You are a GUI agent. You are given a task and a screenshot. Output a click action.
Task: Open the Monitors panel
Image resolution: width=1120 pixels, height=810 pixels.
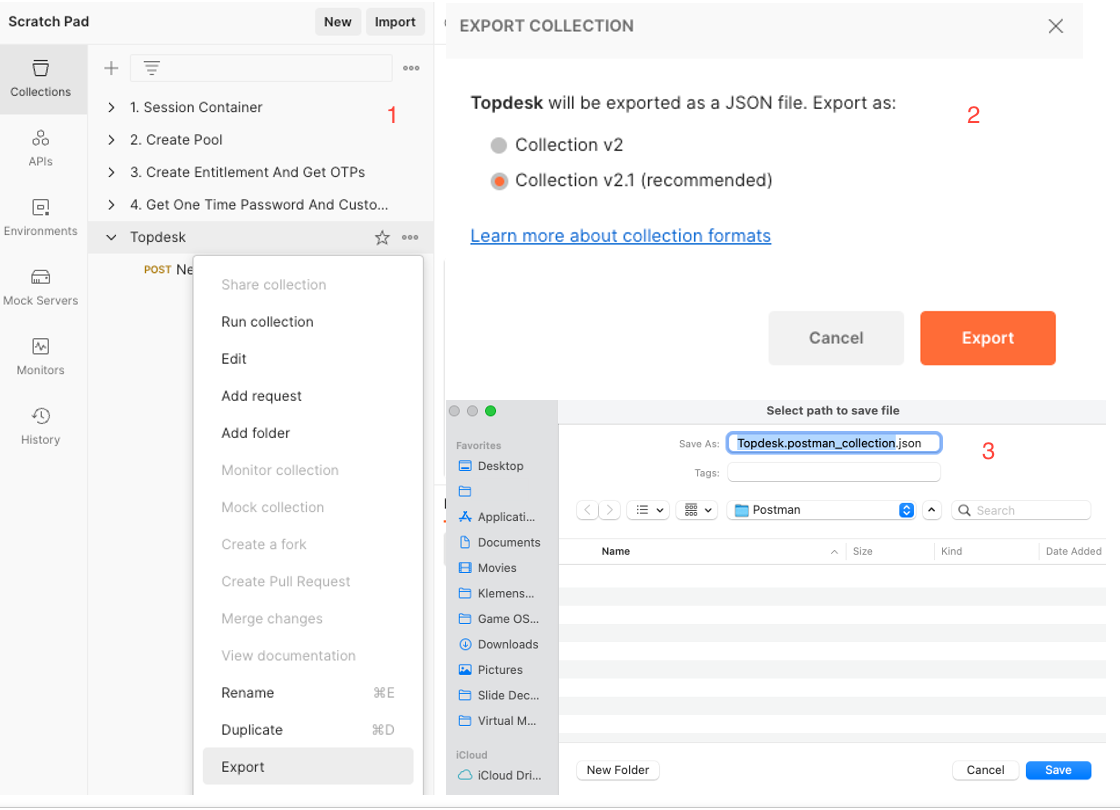[41, 356]
